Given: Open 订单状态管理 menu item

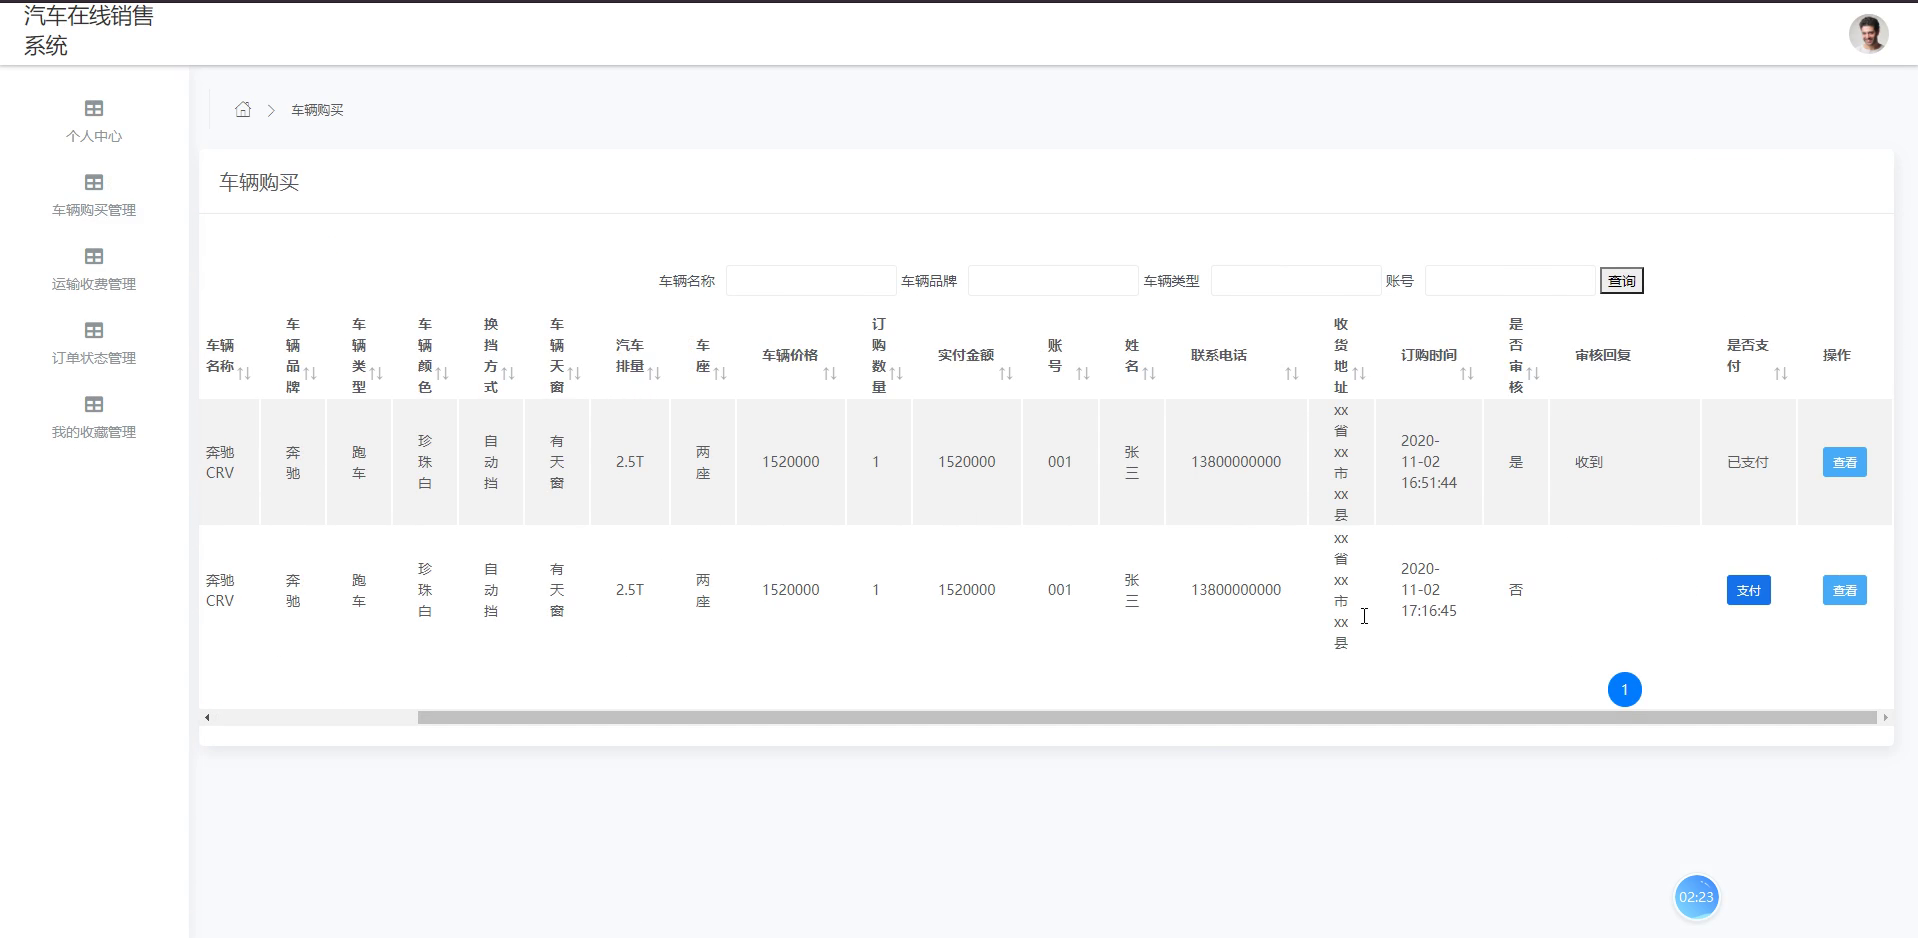Looking at the screenshot, I should pyautogui.click(x=94, y=358).
